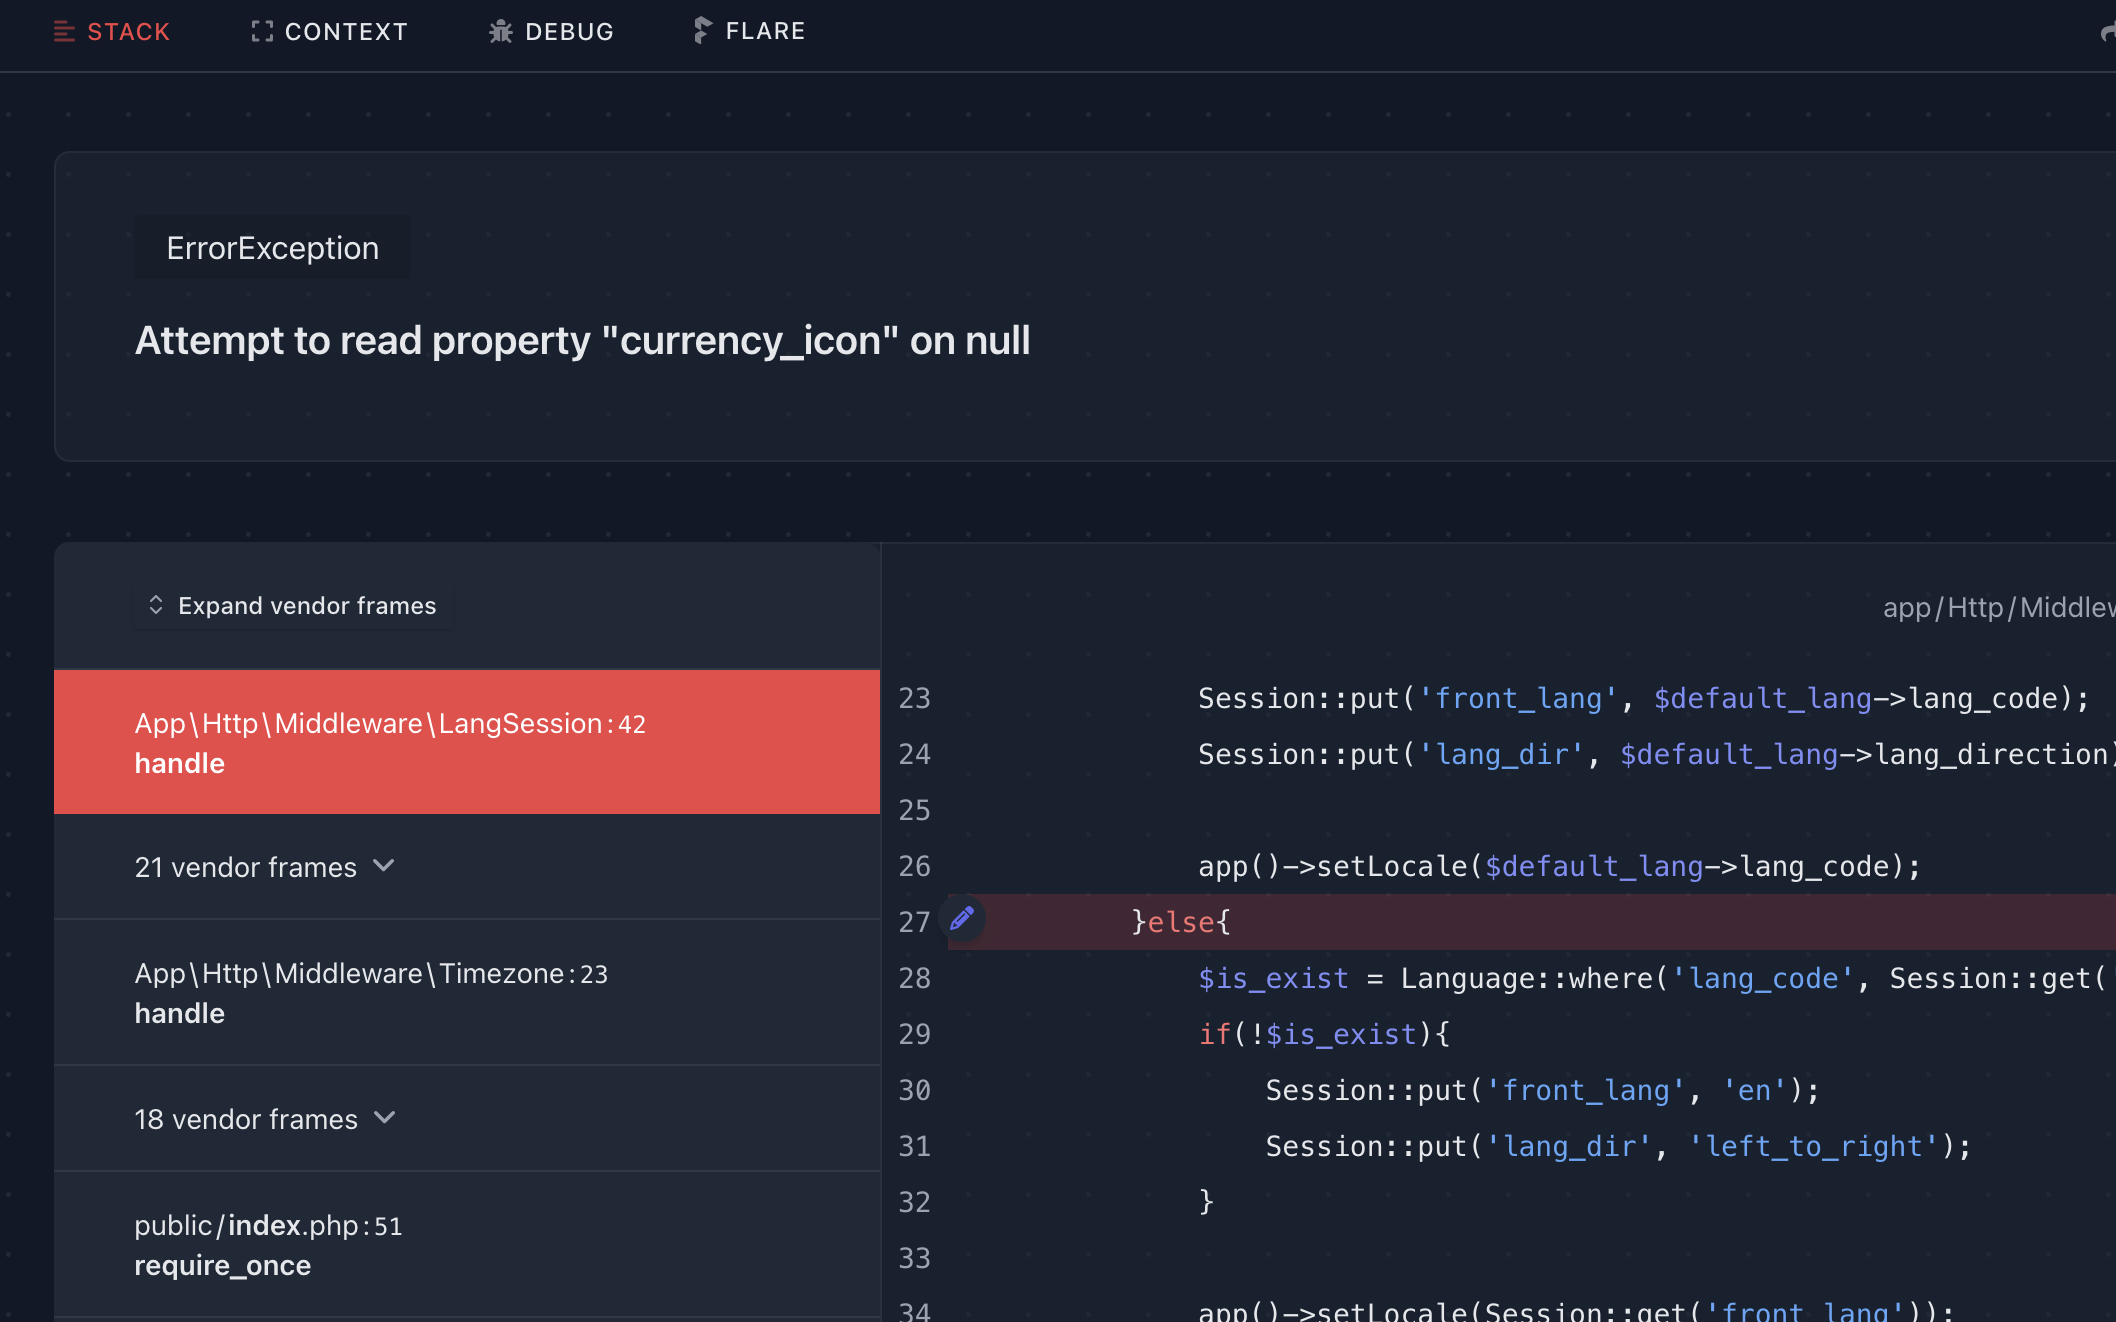Viewport: 2116px width, 1322px height.
Task: Switch to the DEBUG tab
Action: 551,32
